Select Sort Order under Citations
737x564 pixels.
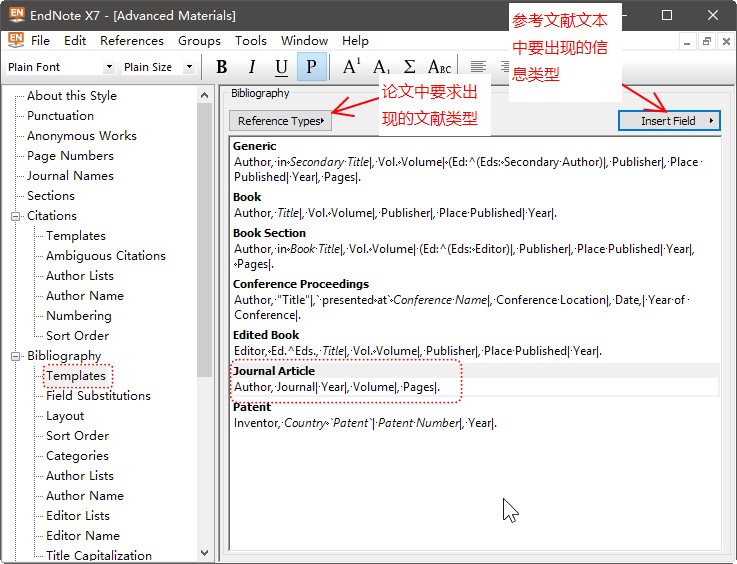pos(78,336)
